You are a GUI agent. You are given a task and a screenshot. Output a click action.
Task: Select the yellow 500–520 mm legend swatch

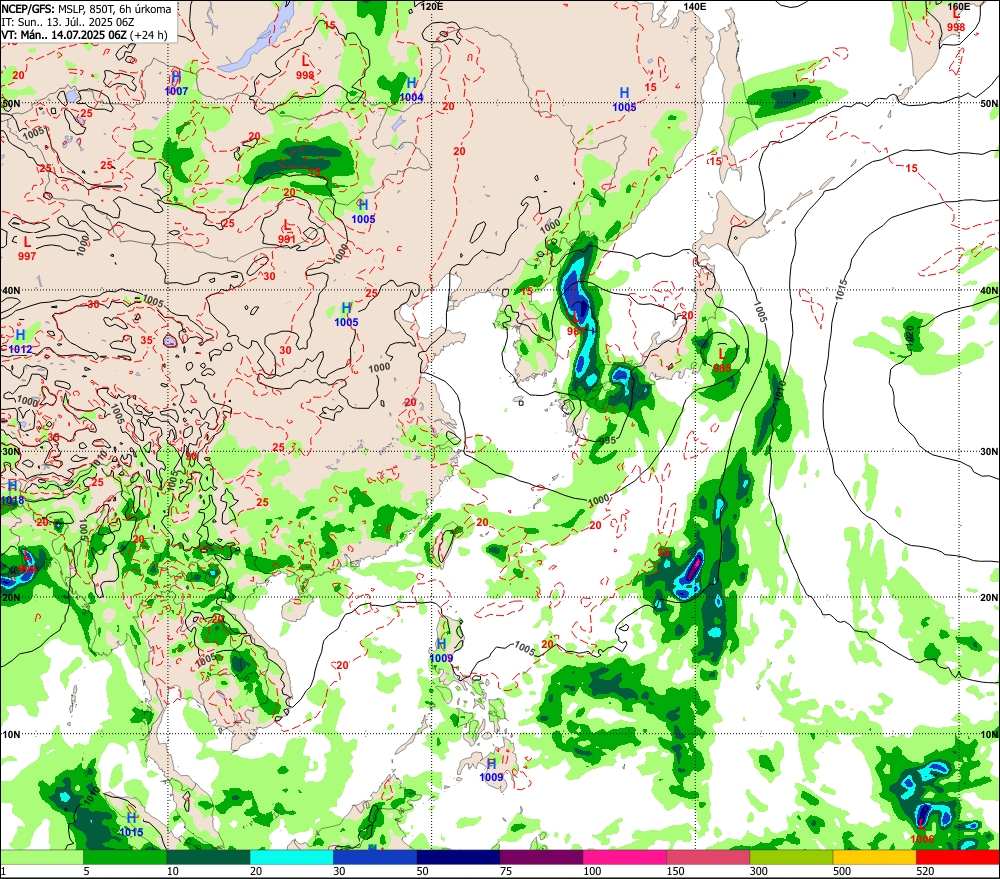(x=874, y=857)
